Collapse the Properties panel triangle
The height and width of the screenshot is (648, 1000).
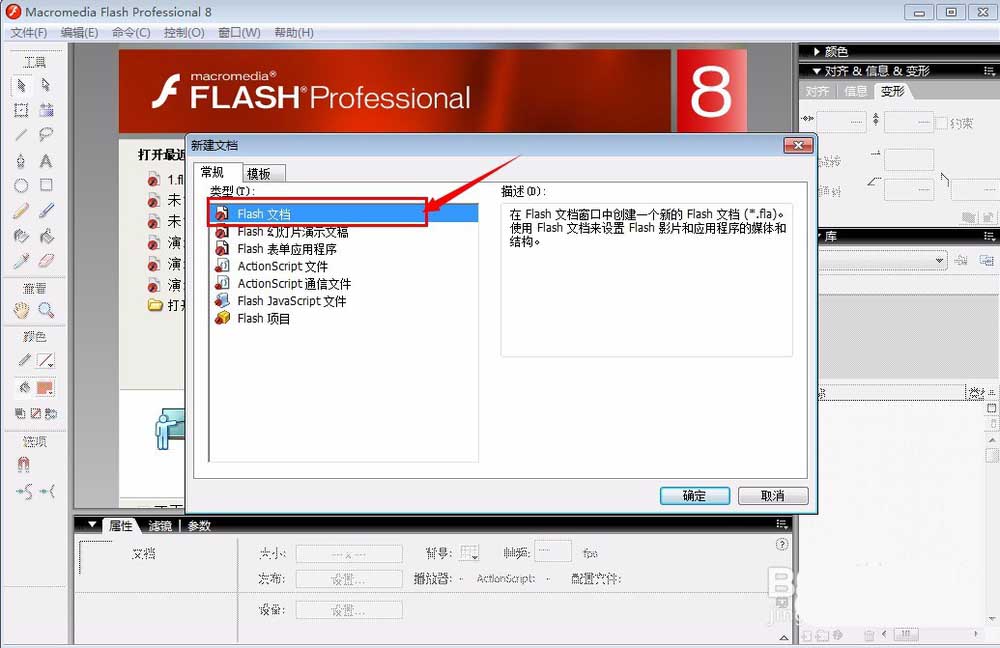click(x=92, y=525)
